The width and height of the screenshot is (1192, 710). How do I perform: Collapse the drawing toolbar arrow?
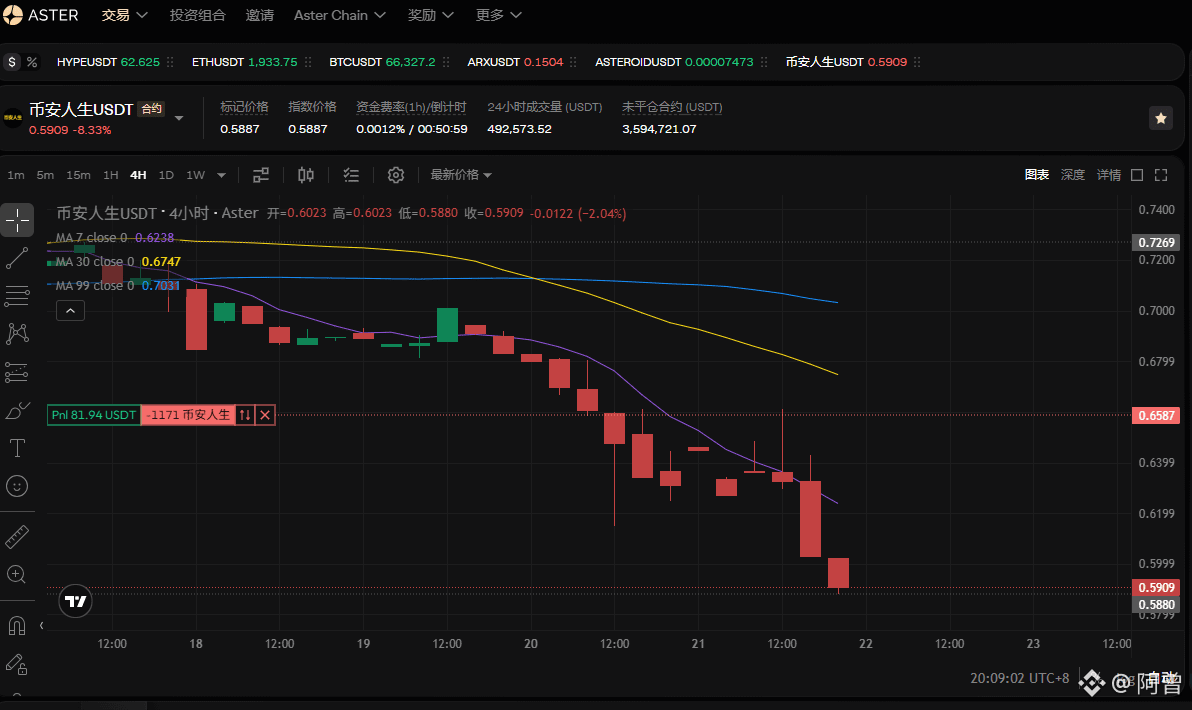tap(41, 626)
